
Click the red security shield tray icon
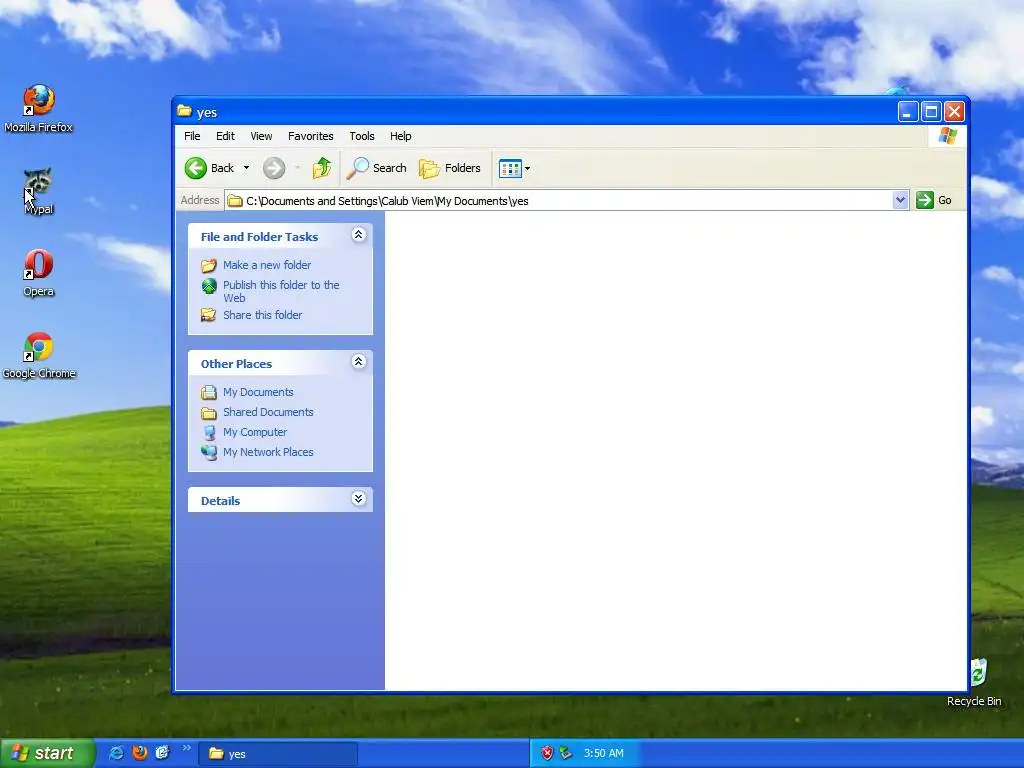point(547,753)
